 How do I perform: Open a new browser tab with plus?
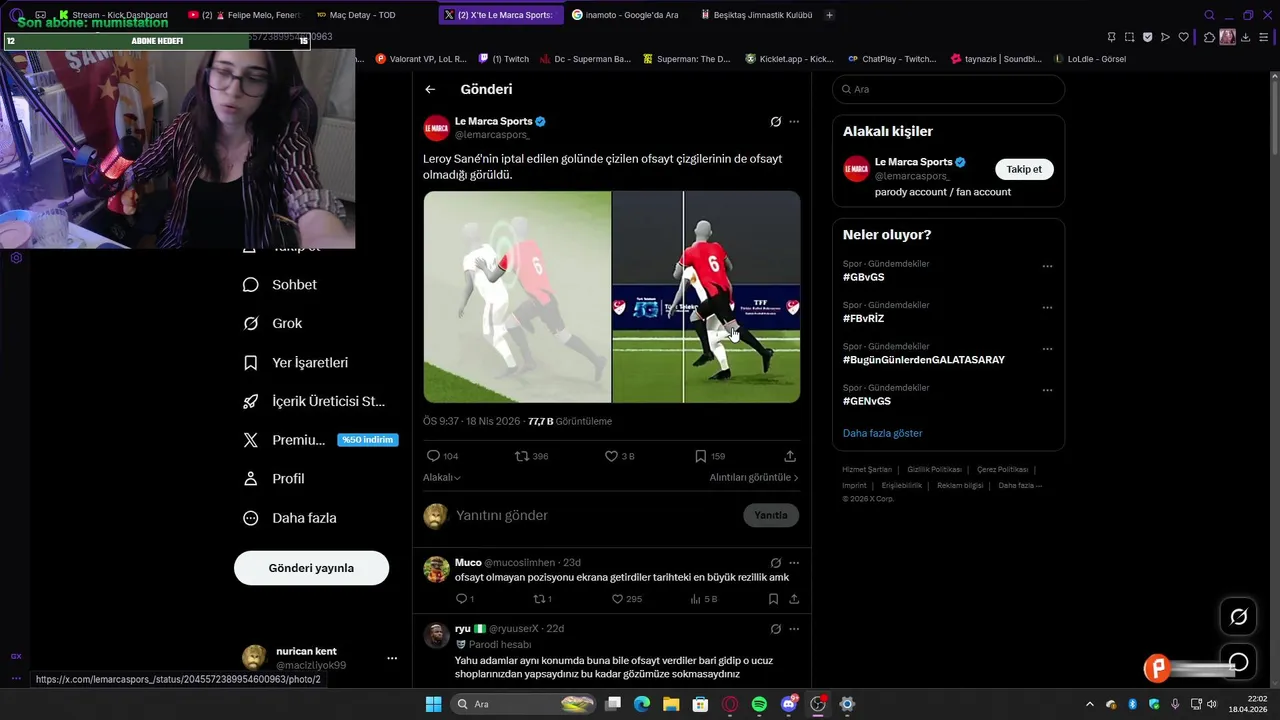point(829,15)
